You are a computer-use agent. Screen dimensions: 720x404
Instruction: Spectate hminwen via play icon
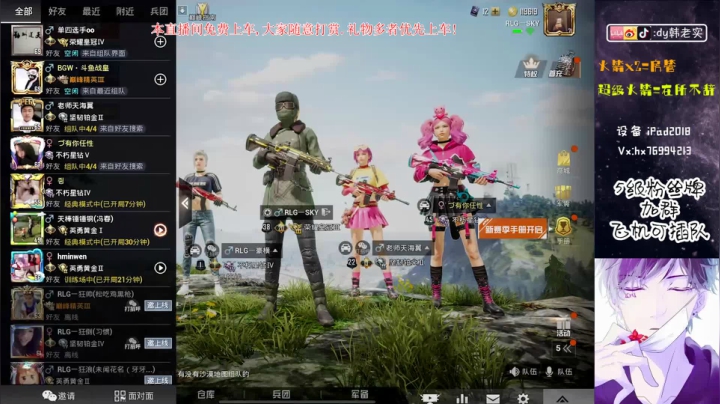(x=160, y=268)
